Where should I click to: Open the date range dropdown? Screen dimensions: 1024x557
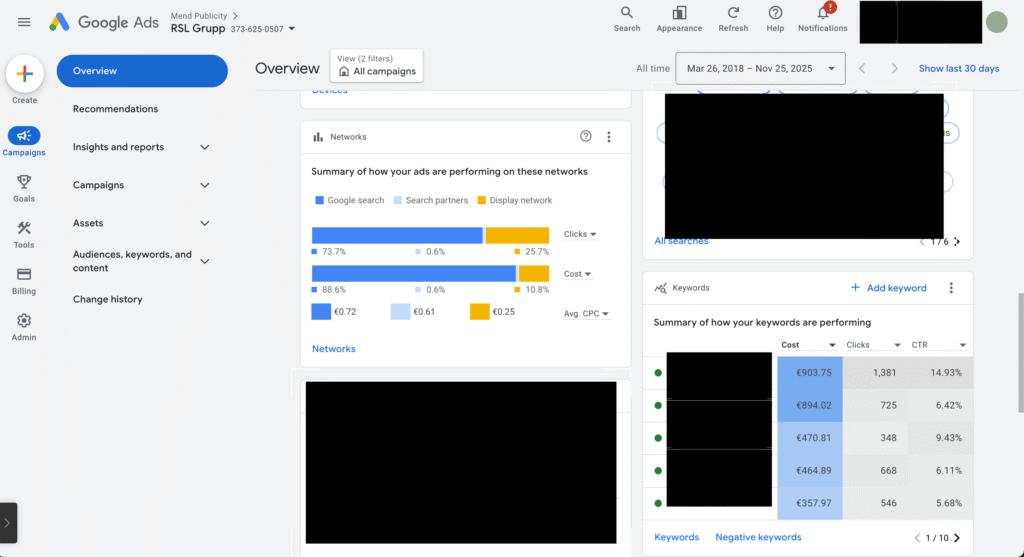click(760, 69)
